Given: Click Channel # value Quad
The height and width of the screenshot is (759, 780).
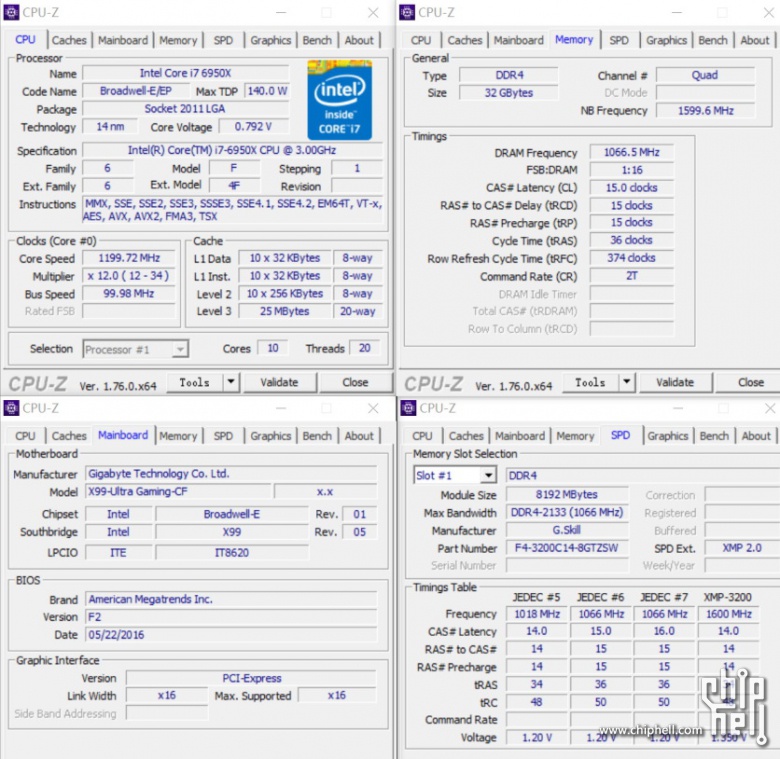Looking at the screenshot, I should pyautogui.click(x=705, y=75).
